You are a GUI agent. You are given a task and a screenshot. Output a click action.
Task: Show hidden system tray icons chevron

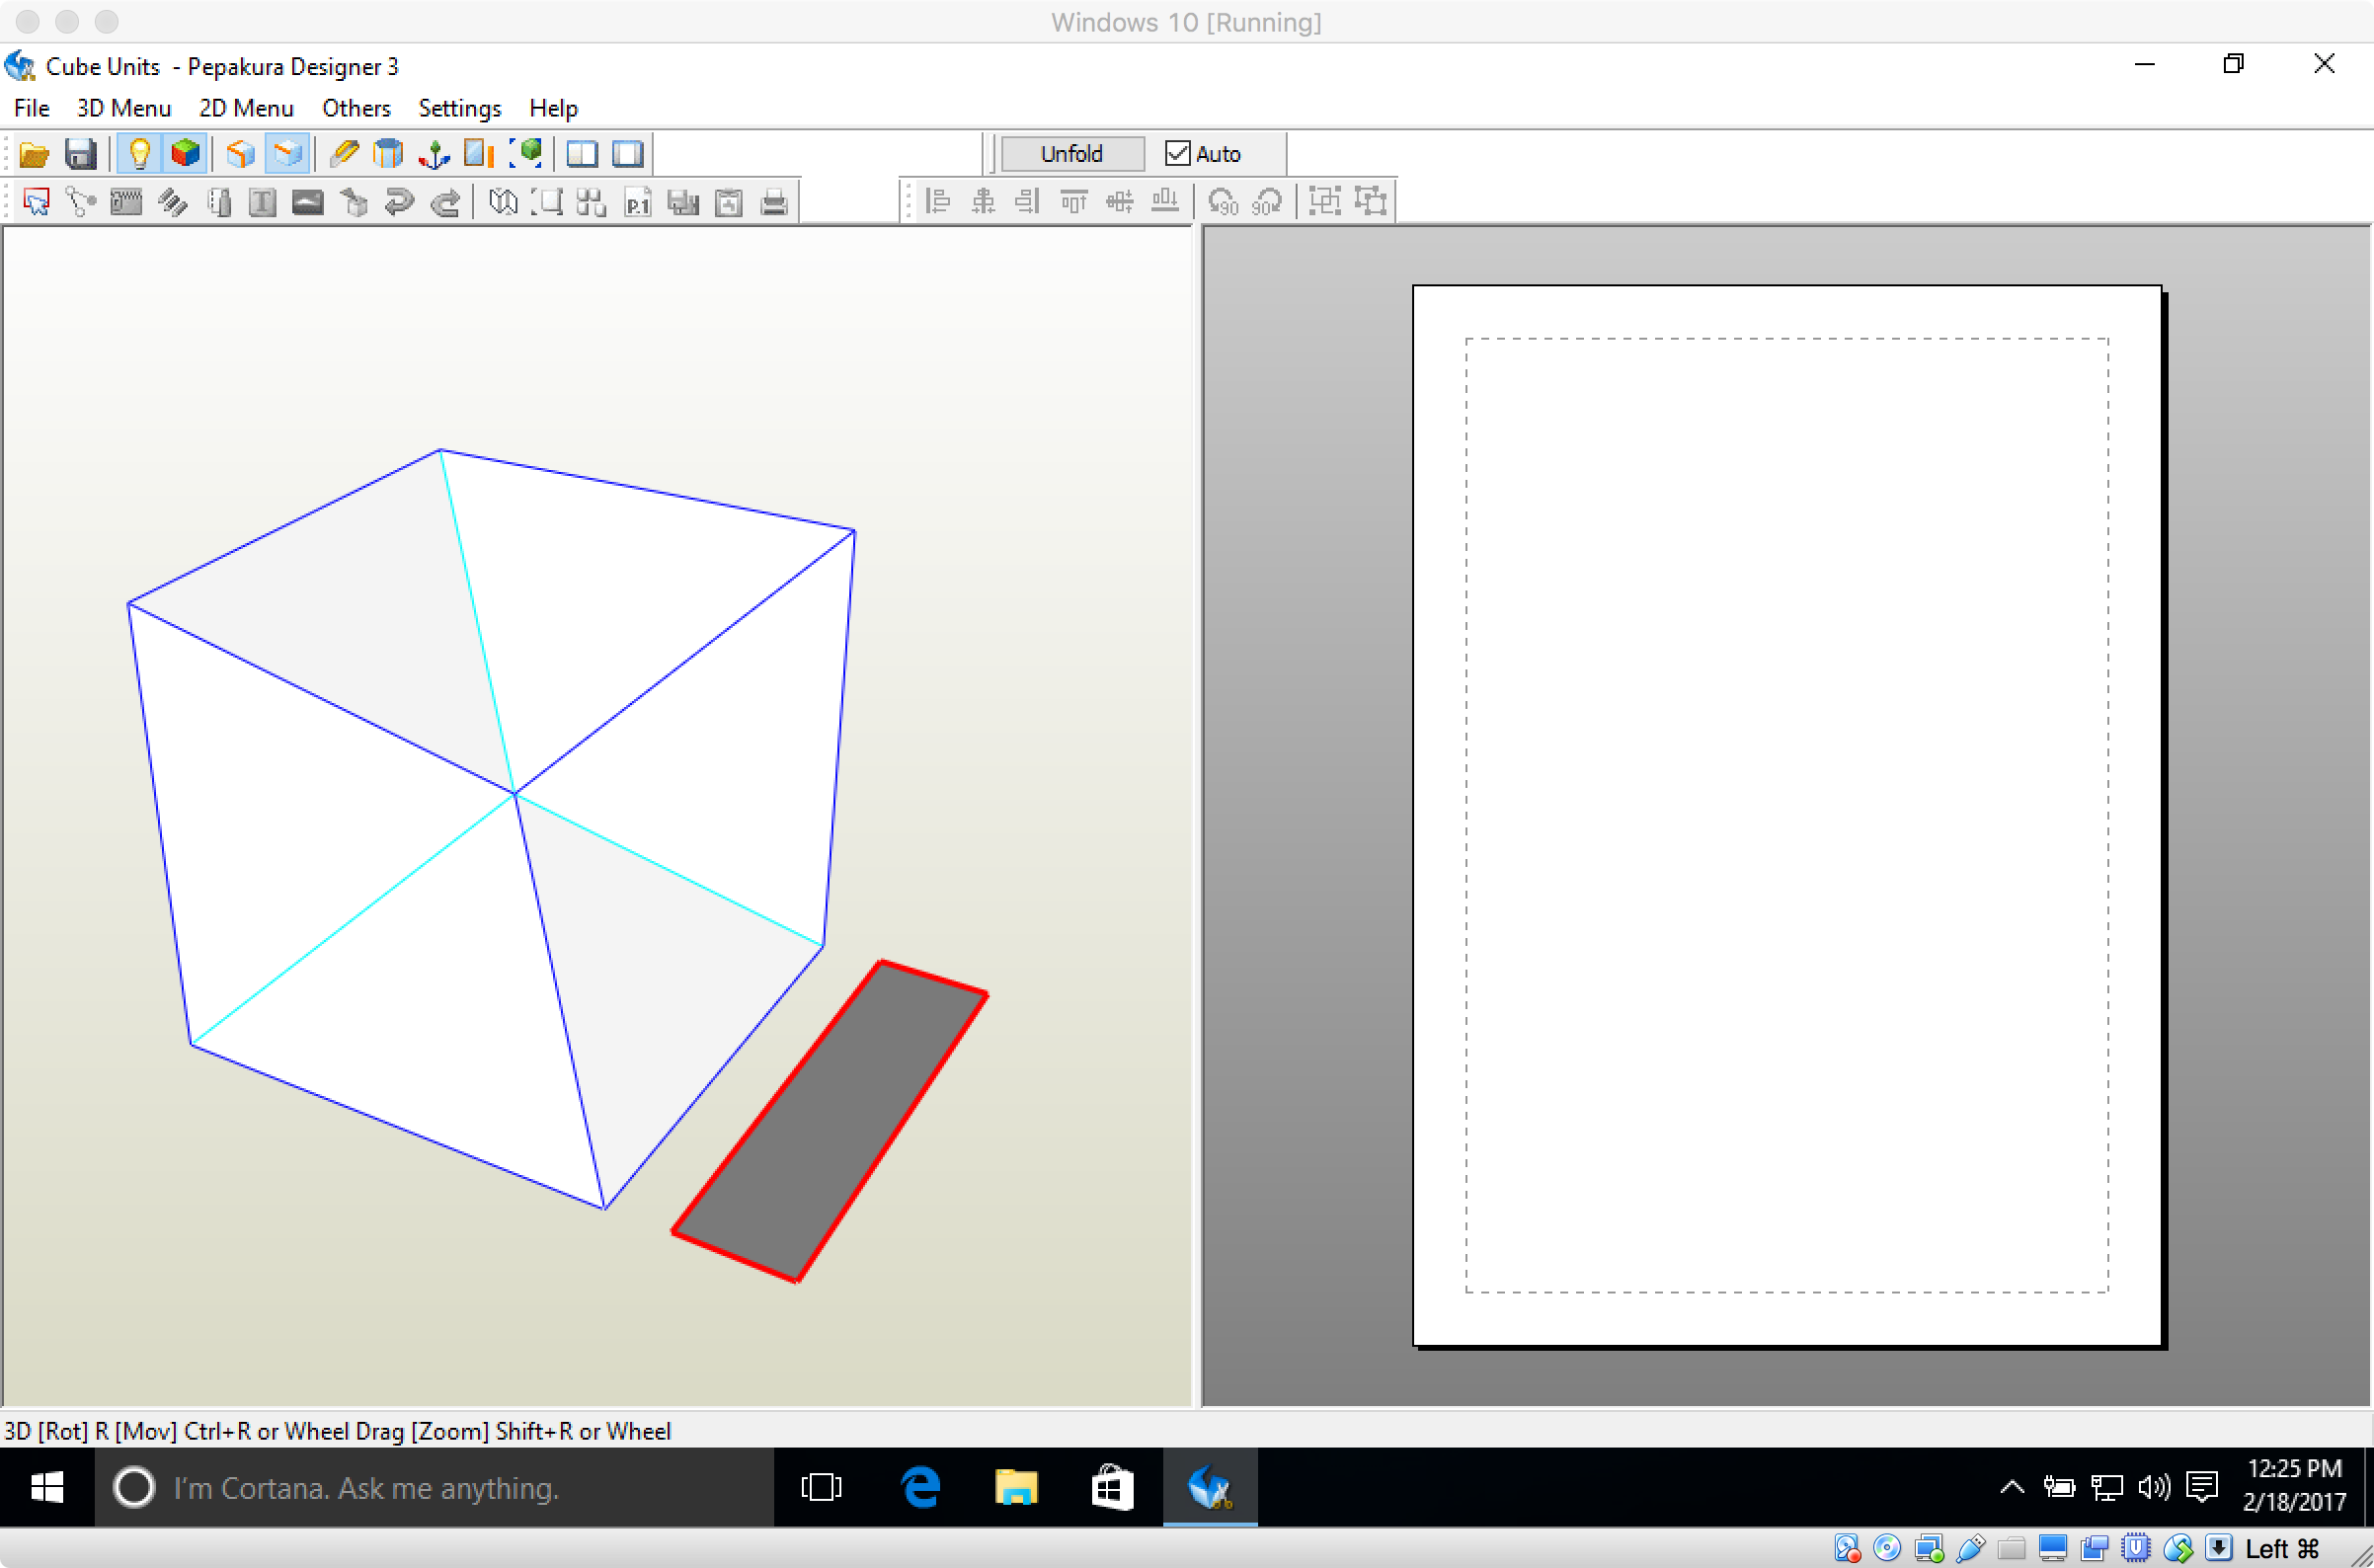[x=2012, y=1488]
